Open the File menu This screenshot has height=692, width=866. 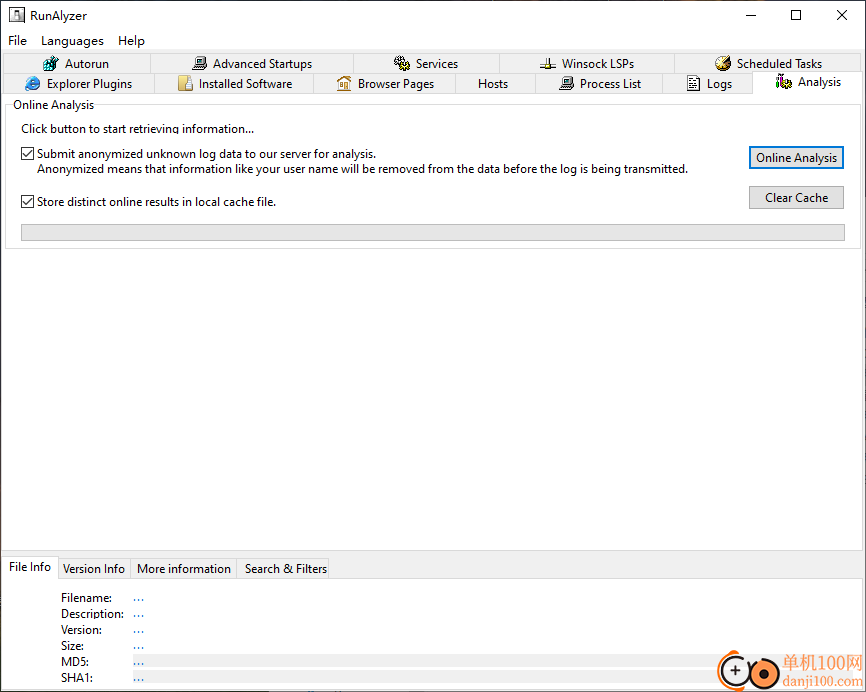[17, 41]
